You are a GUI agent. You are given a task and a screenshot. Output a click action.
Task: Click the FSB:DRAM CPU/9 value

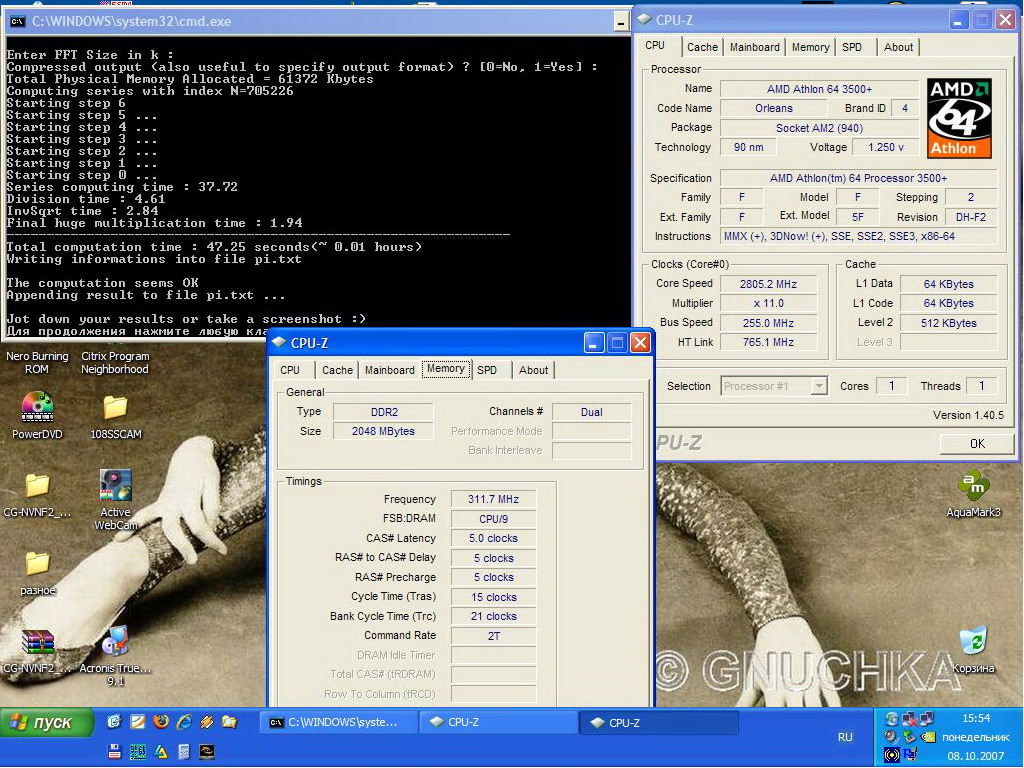click(493, 519)
